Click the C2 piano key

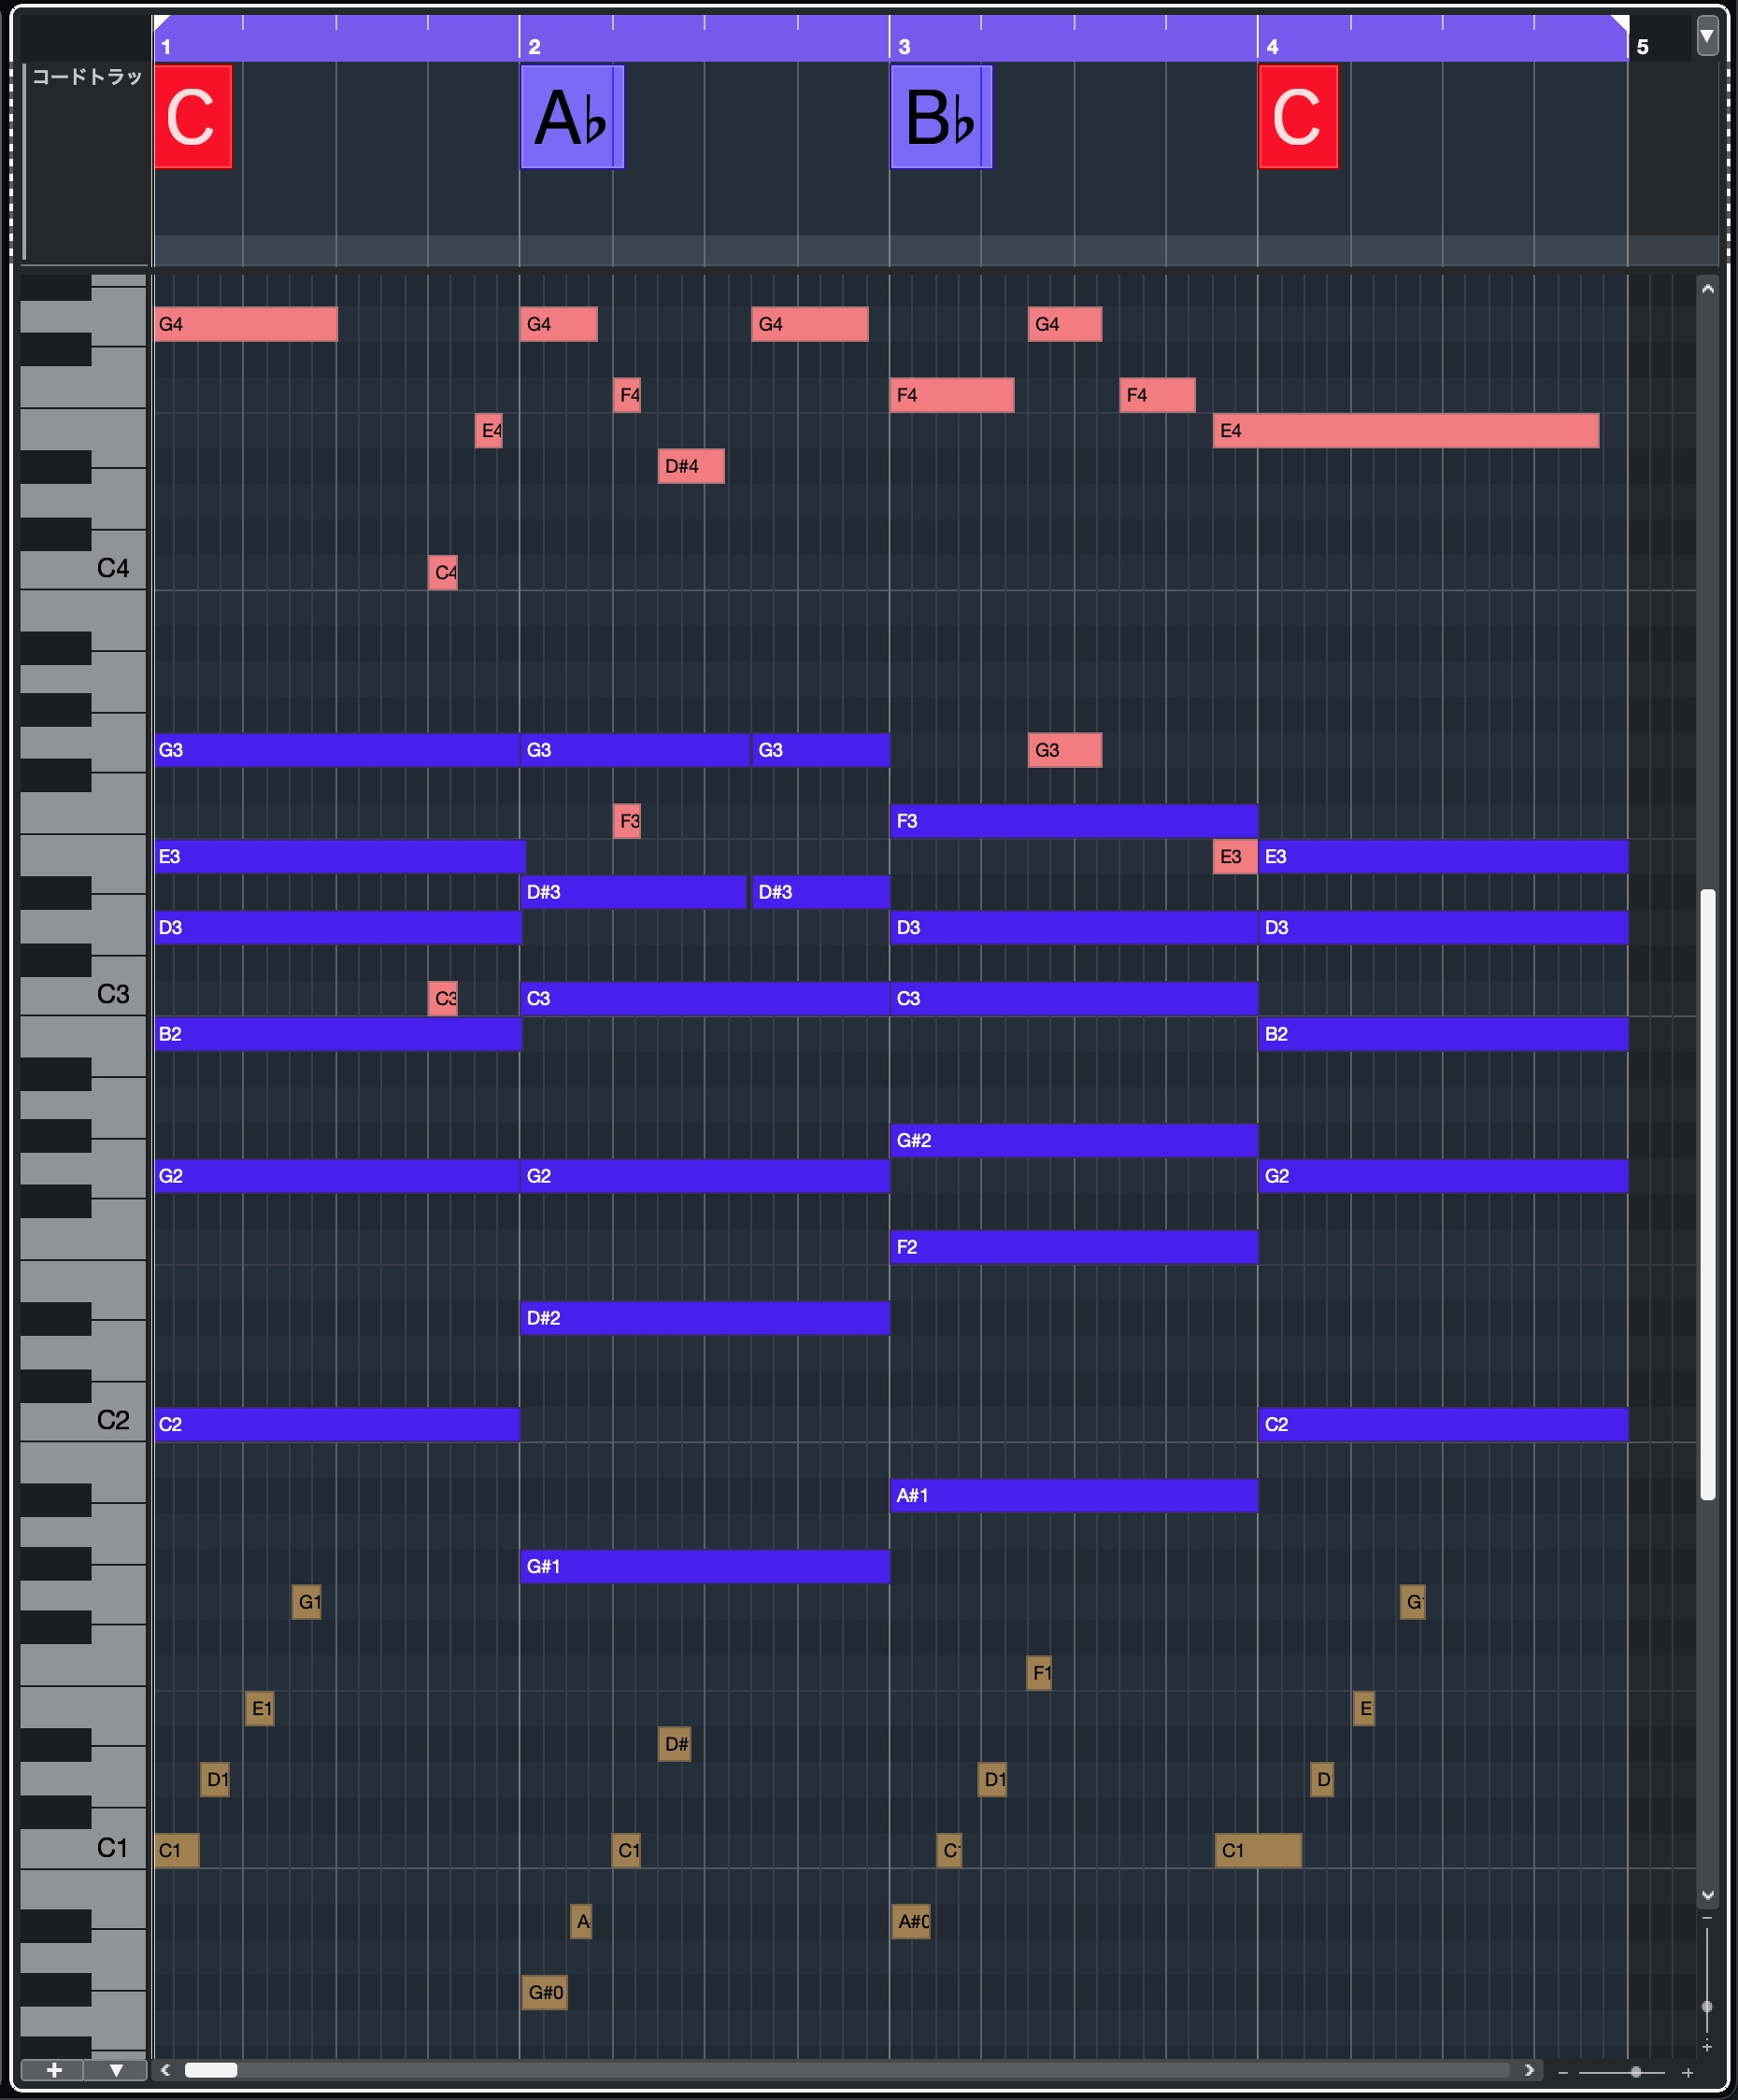(x=84, y=1422)
